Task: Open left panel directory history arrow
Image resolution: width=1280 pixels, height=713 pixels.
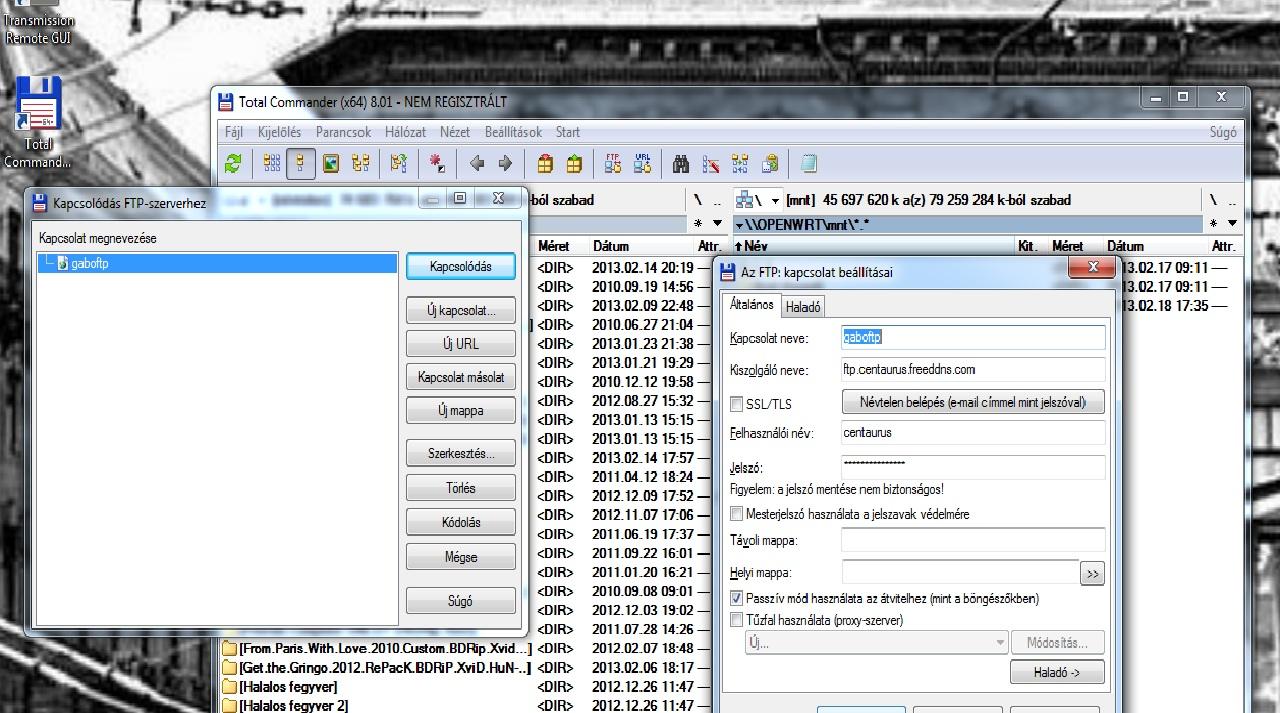Action: tap(716, 224)
